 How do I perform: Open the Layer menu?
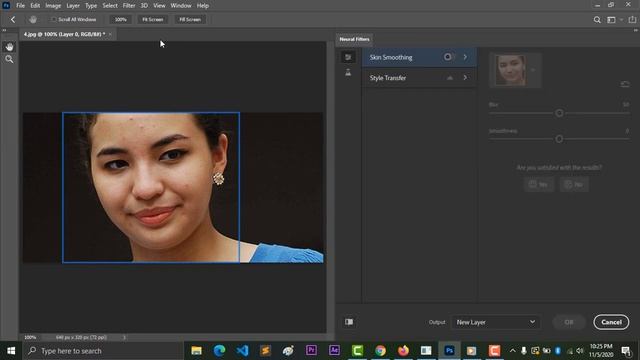(73, 6)
